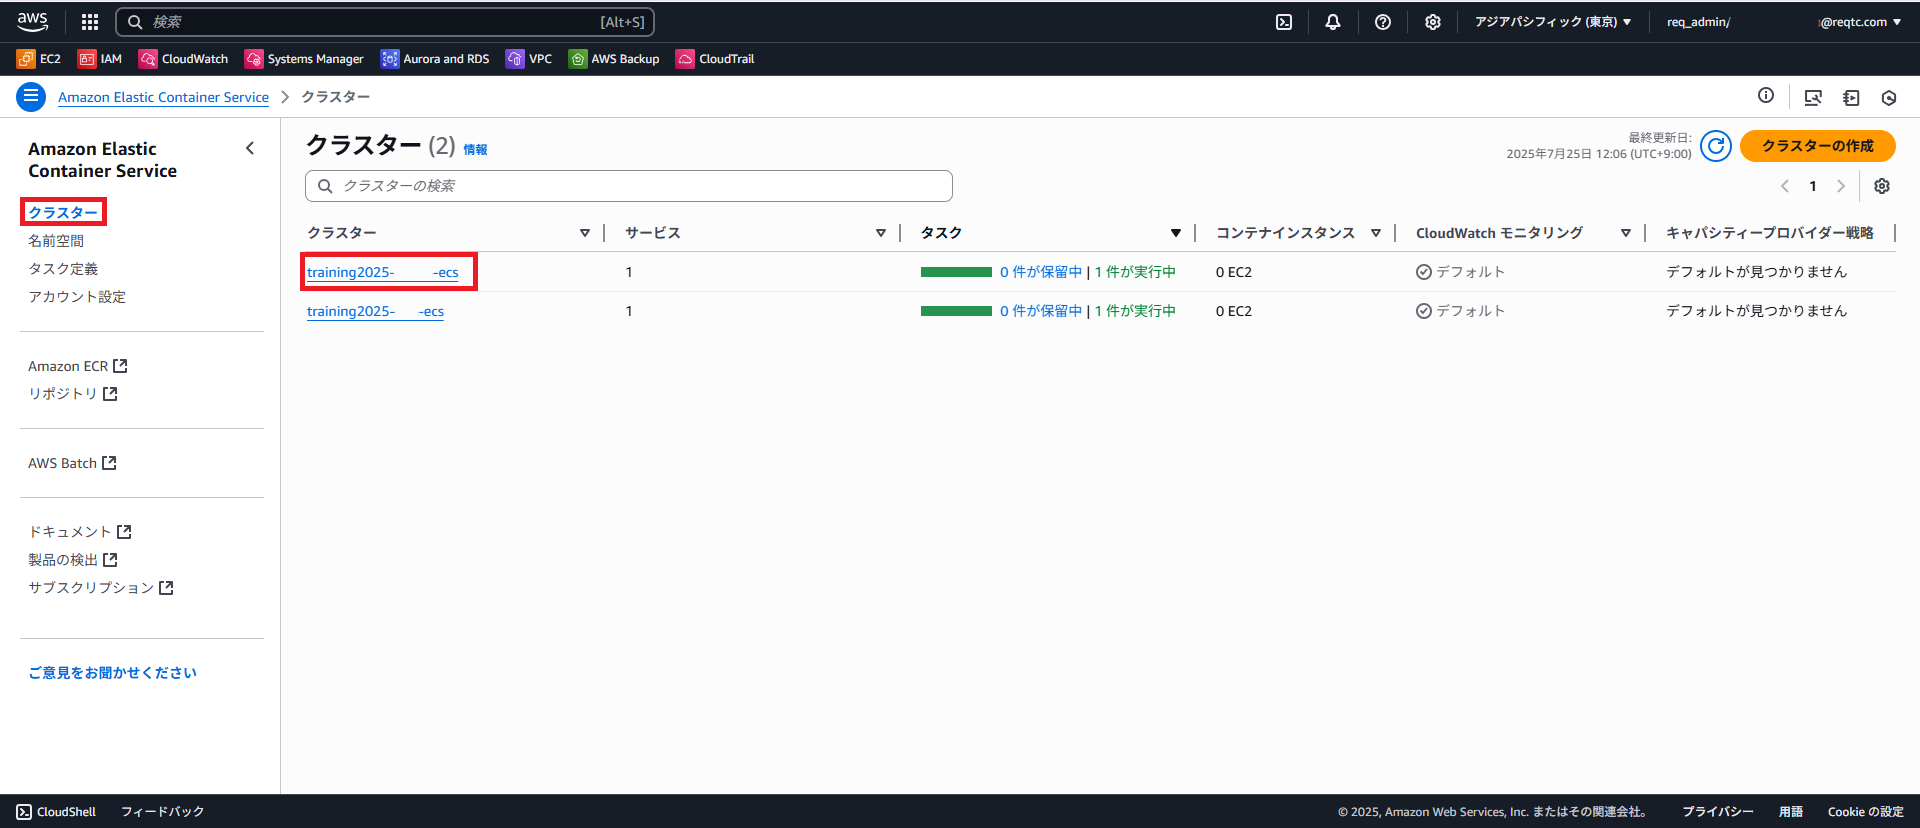Click キャパシティープロバイダー戦略 column header
This screenshot has width=1920, height=828.
pyautogui.click(x=1770, y=233)
